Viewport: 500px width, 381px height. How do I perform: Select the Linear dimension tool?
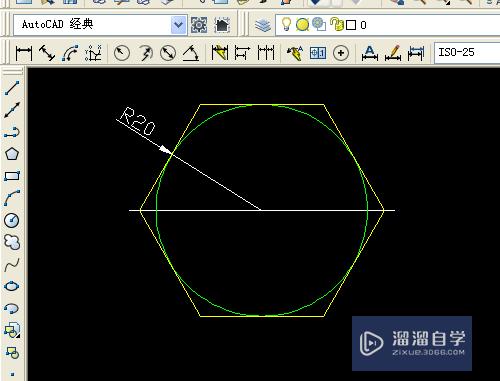(24, 53)
